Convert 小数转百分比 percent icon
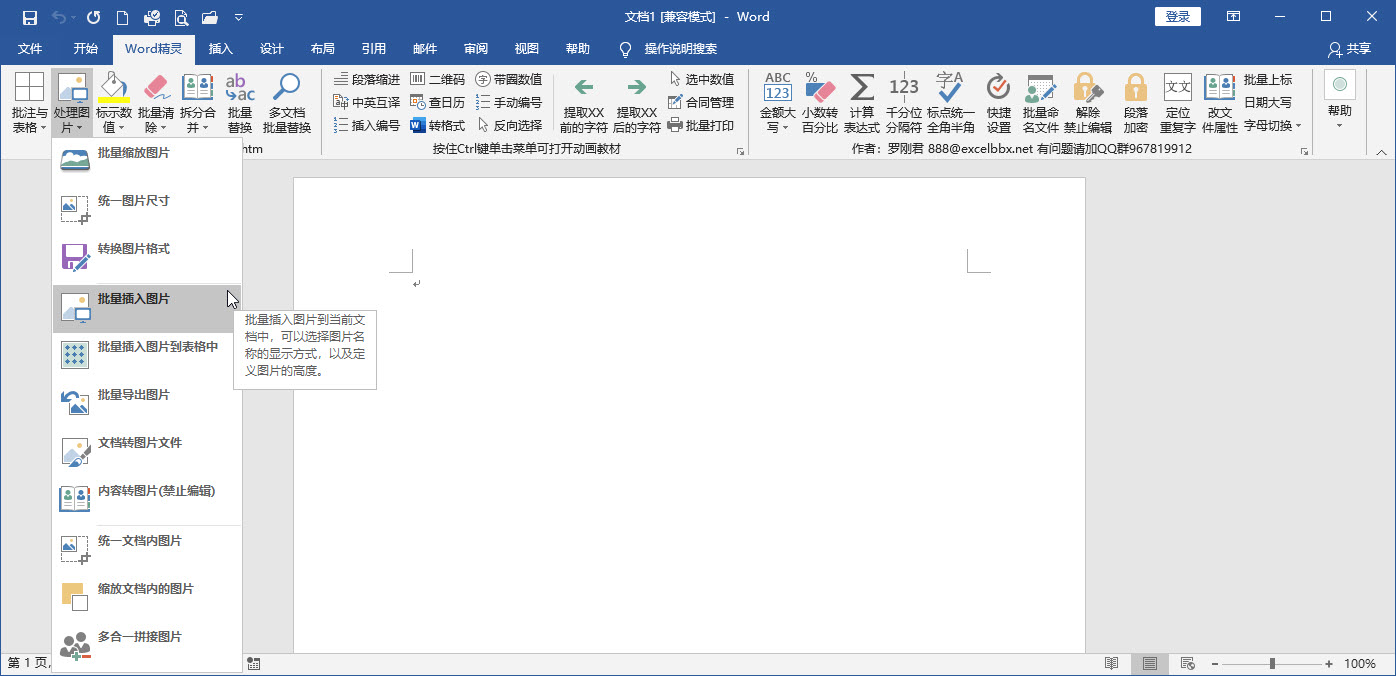The image size is (1396, 676). click(x=819, y=104)
